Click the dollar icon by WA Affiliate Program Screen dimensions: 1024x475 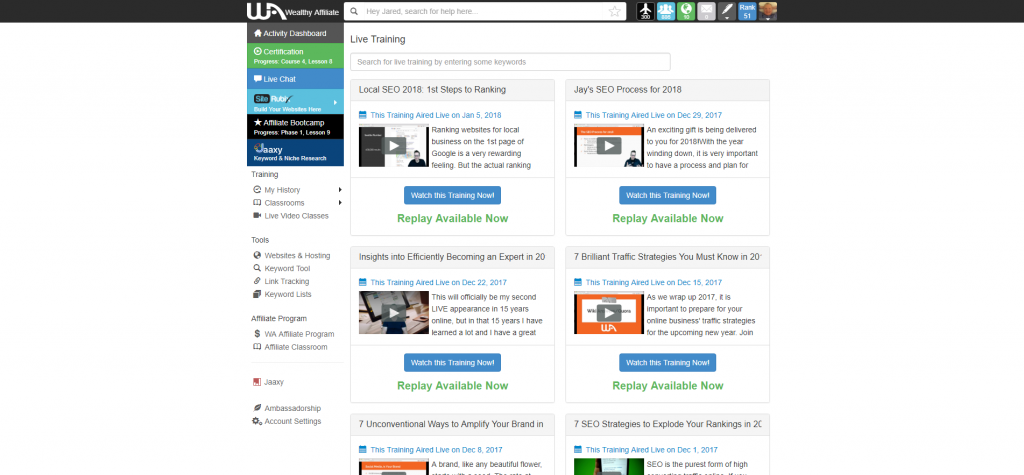(257, 334)
